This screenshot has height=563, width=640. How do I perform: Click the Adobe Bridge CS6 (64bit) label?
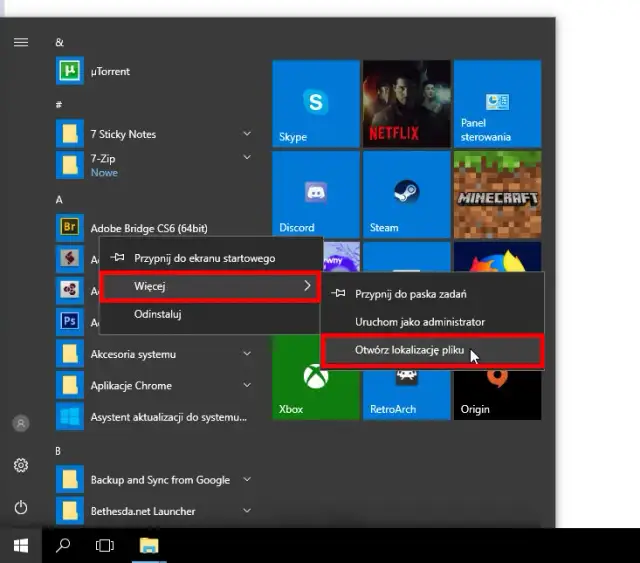pos(149,228)
